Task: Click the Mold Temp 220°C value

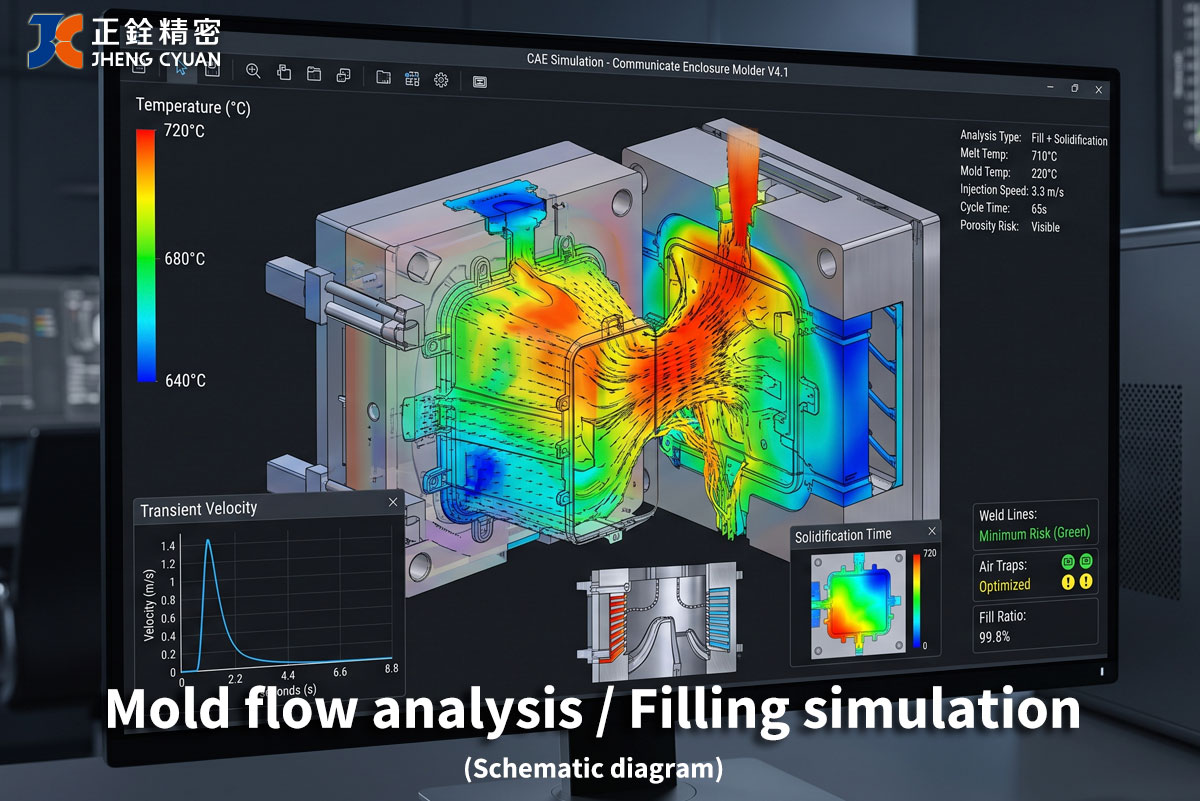Action: pyautogui.click(x=1044, y=174)
